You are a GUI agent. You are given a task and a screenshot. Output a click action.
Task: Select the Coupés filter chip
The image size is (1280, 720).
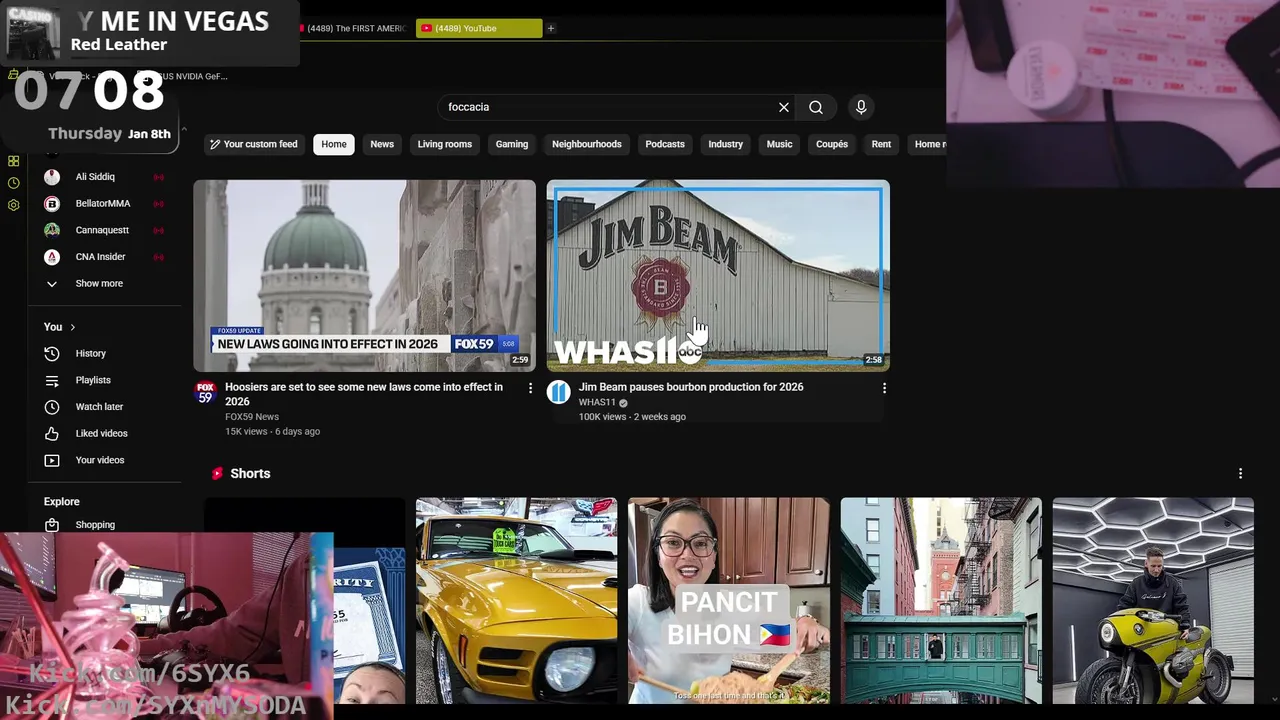tap(832, 144)
